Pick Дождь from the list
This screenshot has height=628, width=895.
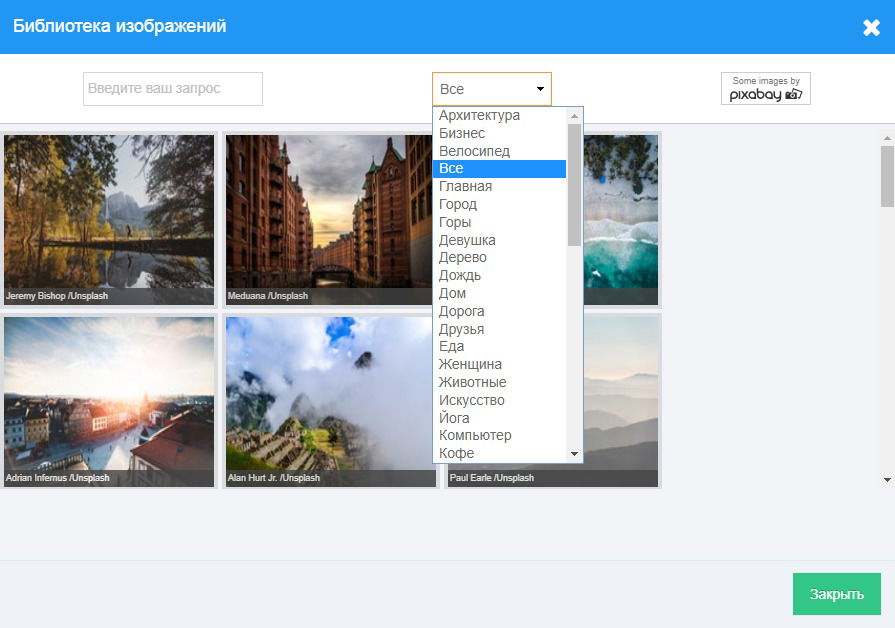499,275
